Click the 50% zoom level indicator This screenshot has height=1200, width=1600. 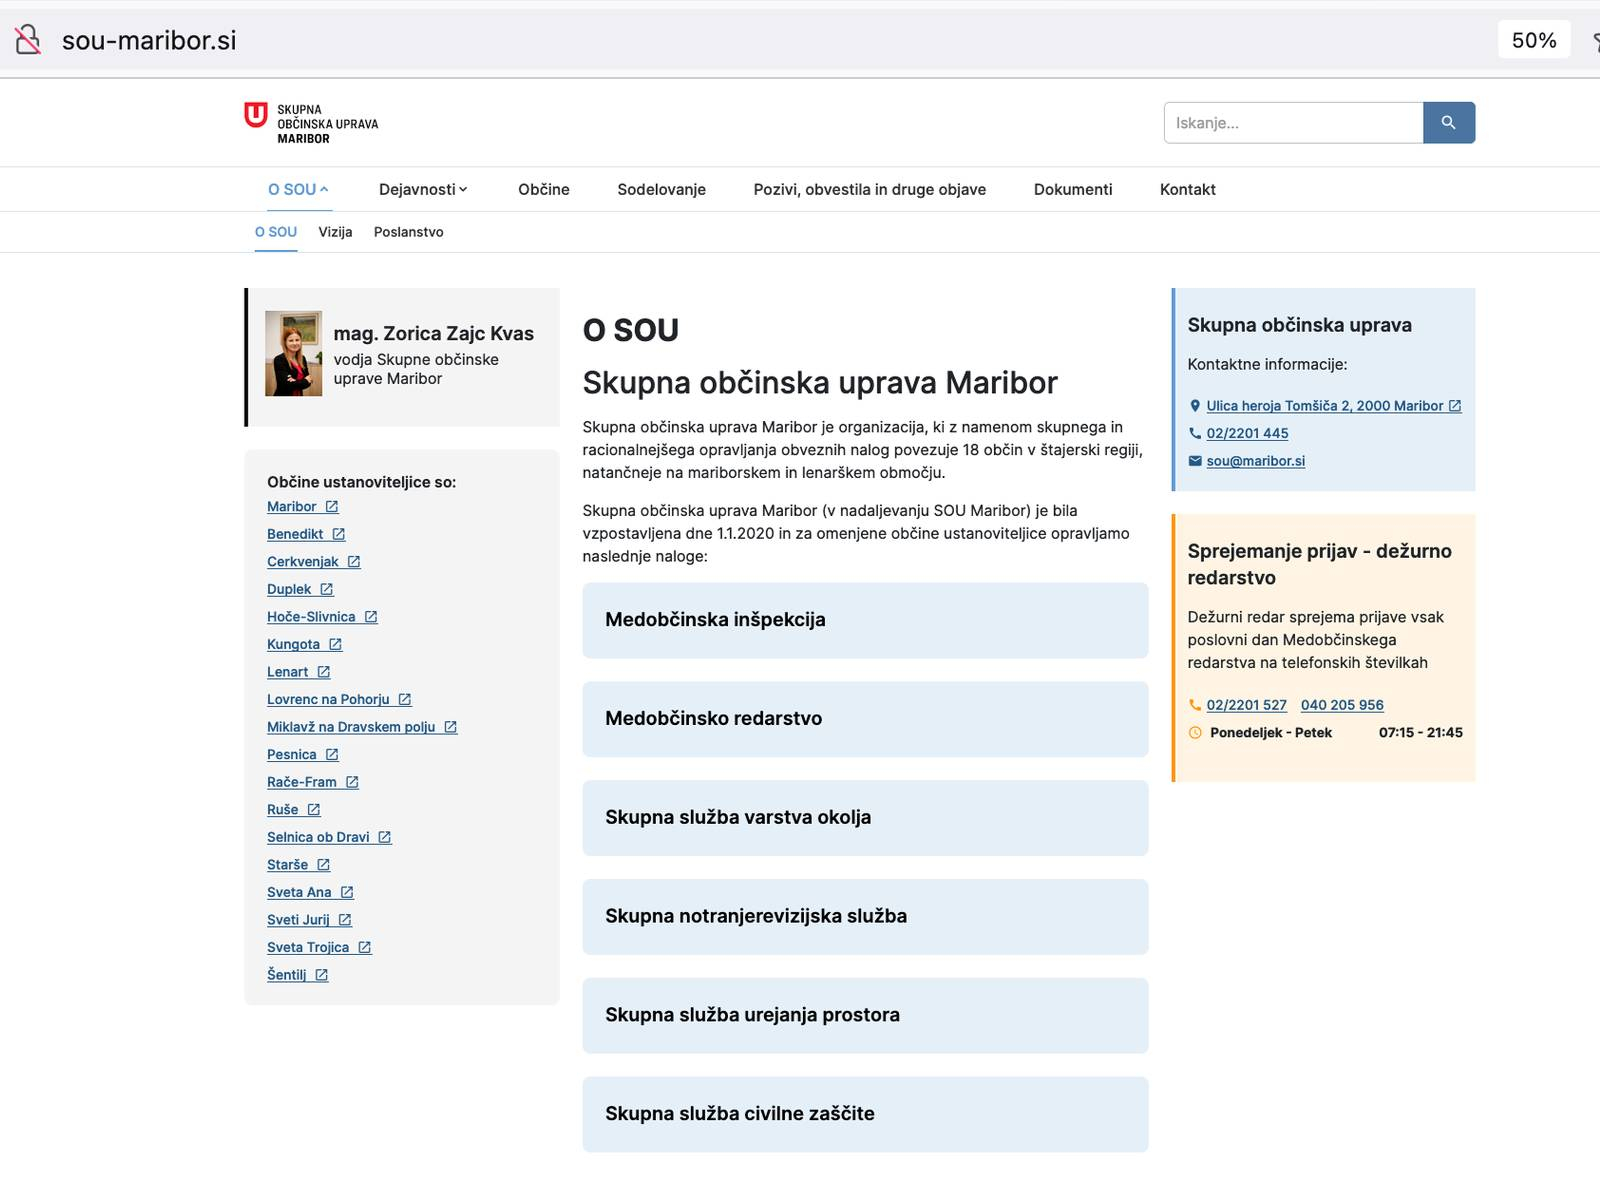pyautogui.click(x=1533, y=40)
